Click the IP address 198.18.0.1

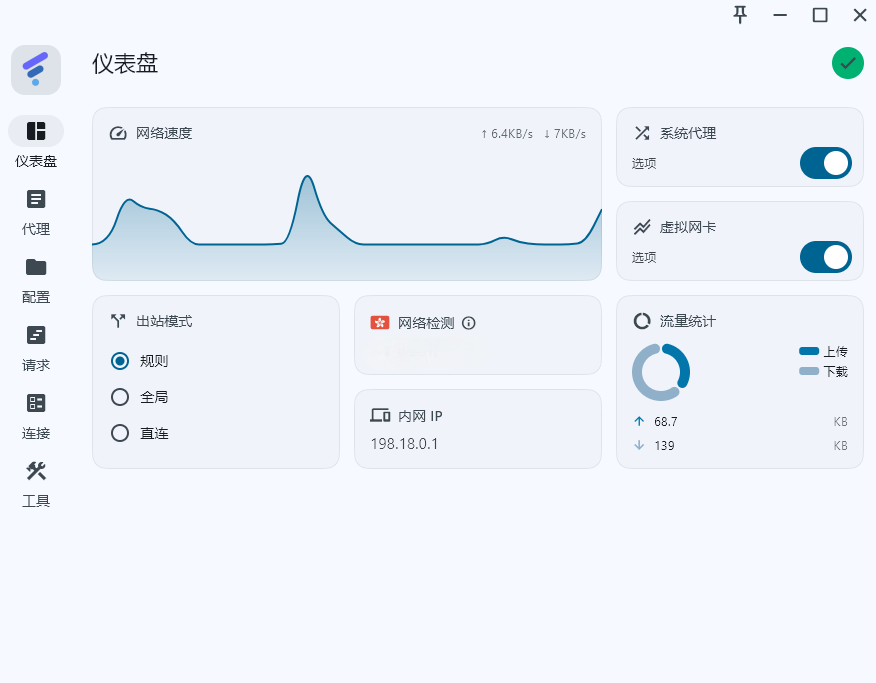(x=404, y=443)
